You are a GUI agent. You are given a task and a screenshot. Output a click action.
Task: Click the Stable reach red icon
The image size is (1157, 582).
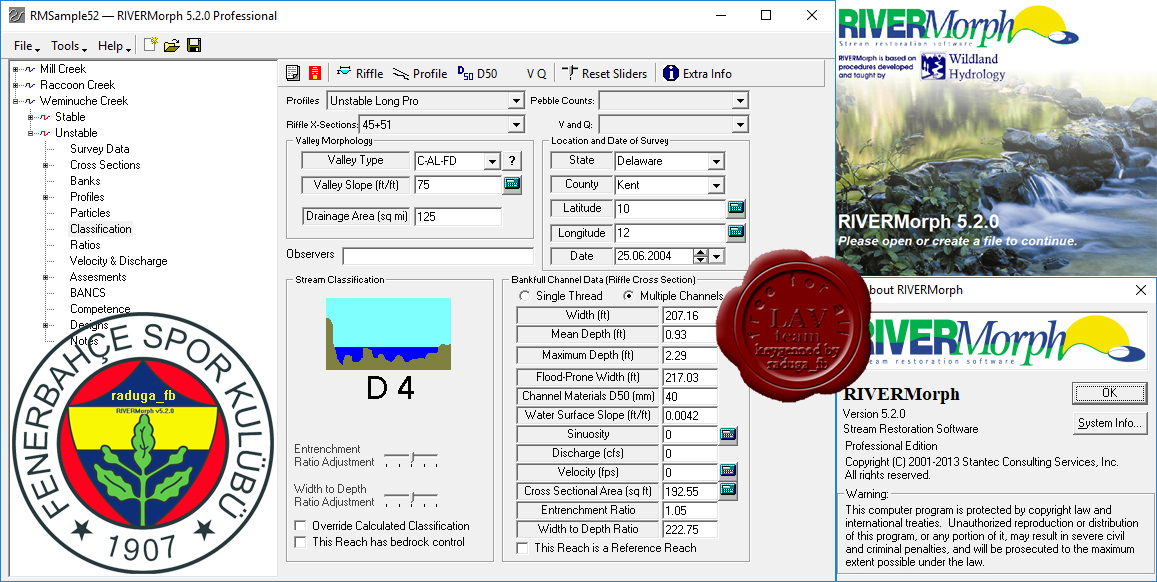[x=44, y=117]
